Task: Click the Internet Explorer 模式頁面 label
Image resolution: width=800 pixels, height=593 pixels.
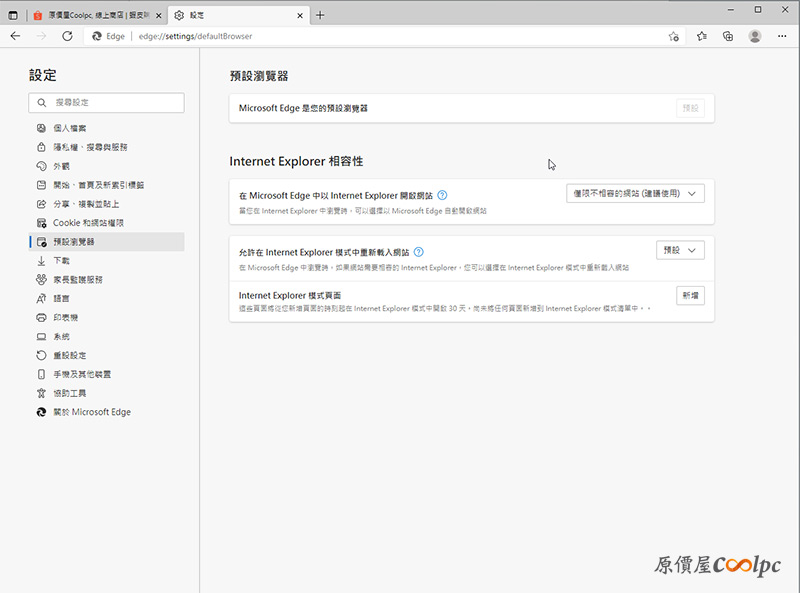Action: pyautogui.click(x=290, y=295)
